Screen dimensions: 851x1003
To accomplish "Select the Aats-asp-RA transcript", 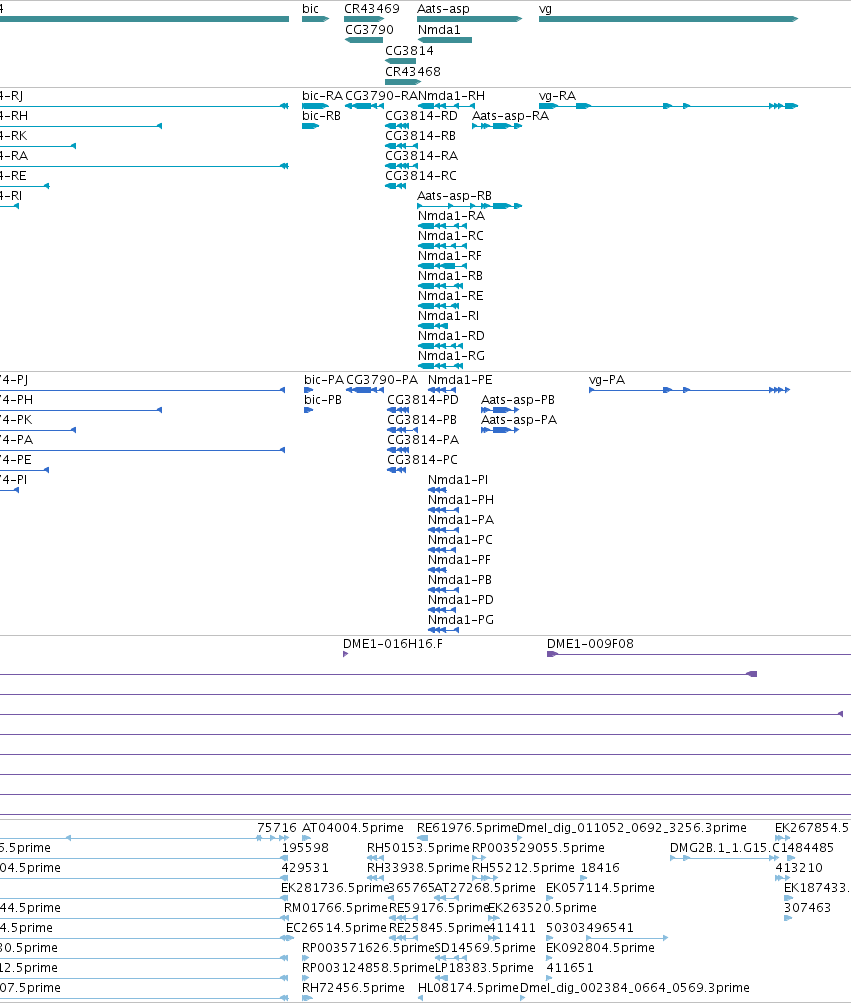I will pyautogui.click(x=497, y=126).
